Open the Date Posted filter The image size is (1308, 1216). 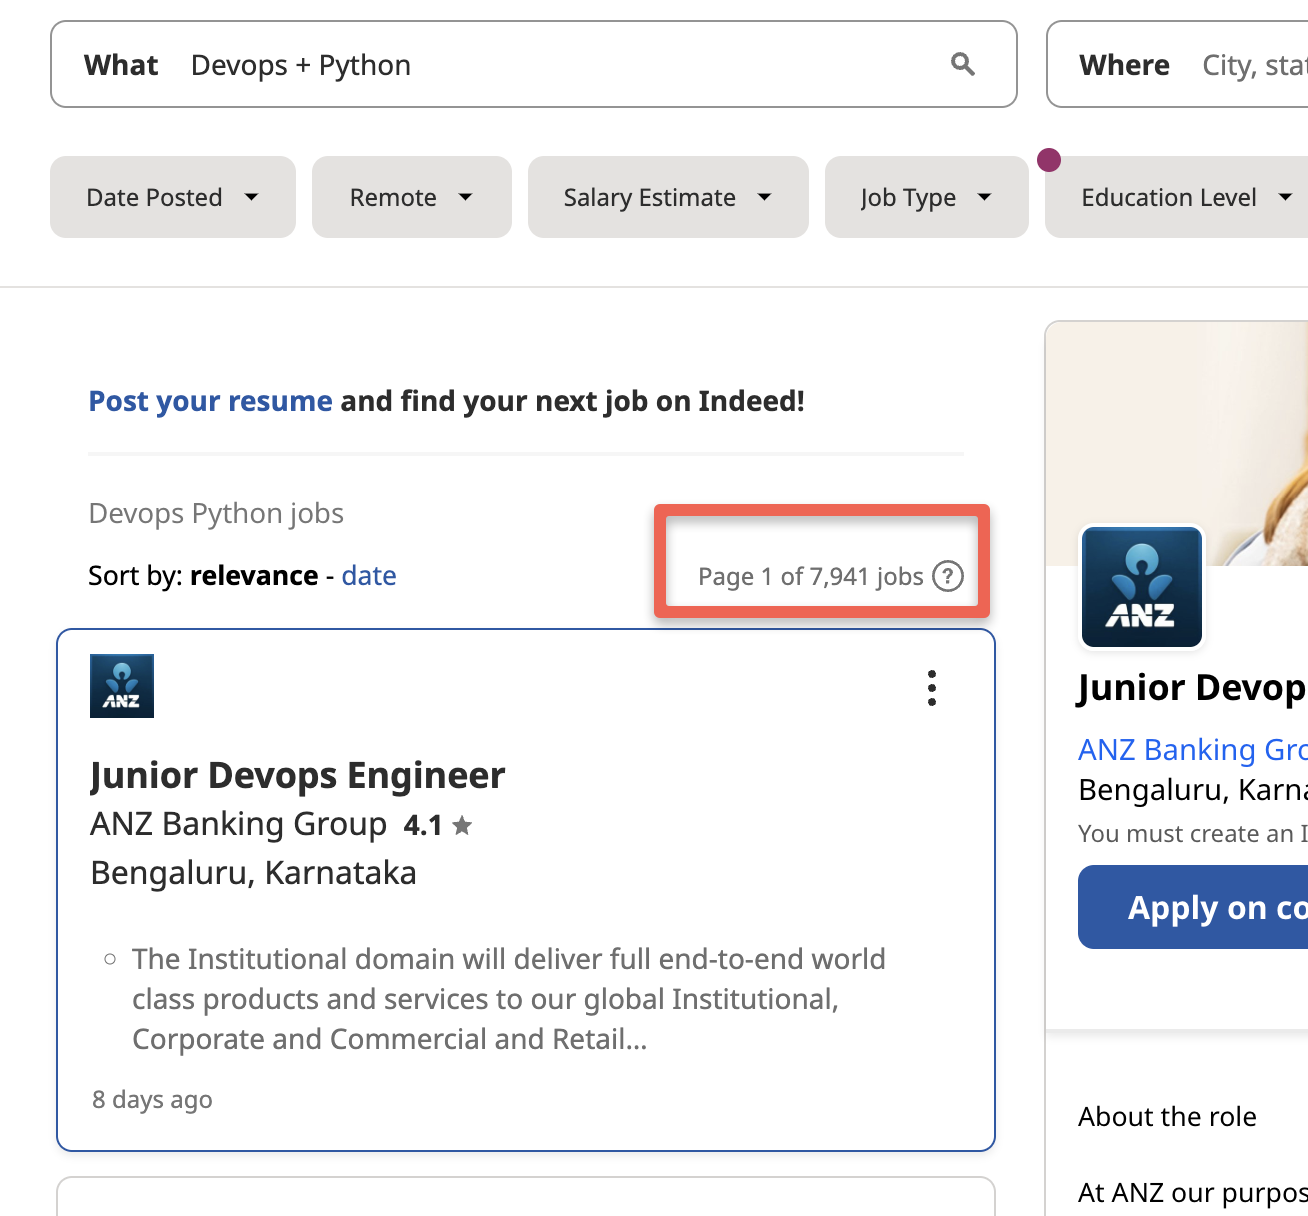click(172, 197)
